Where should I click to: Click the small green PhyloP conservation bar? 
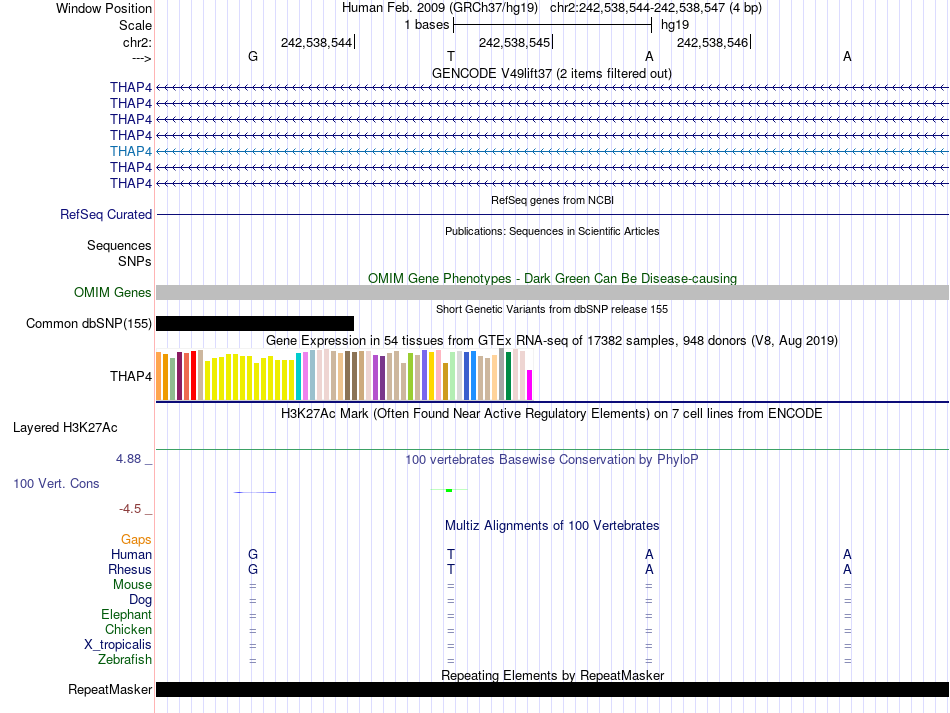click(x=449, y=490)
